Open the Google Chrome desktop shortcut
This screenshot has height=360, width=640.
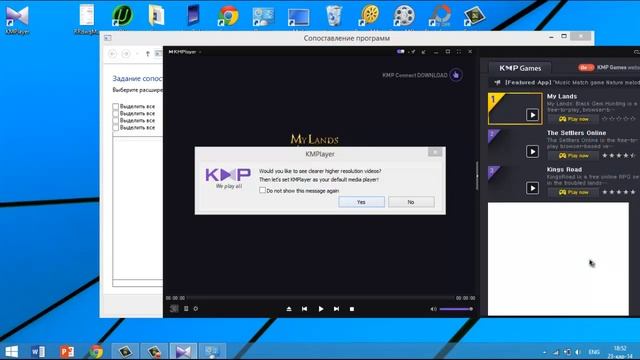tap(228, 16)
